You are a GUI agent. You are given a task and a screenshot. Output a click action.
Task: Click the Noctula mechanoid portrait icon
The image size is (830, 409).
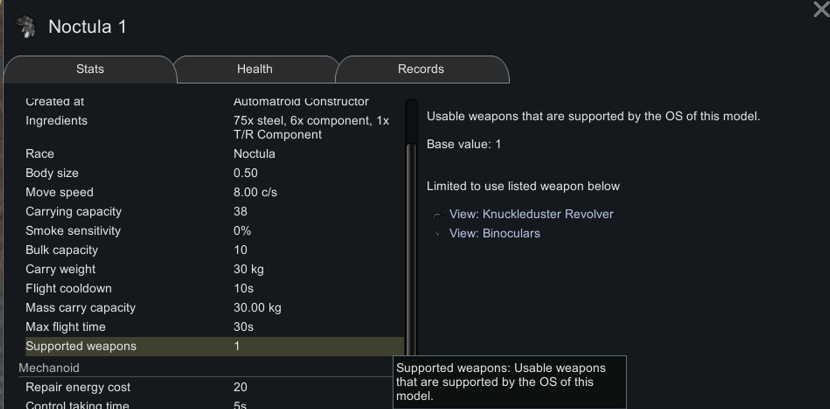pyautogui.click(x=25, y=26)
